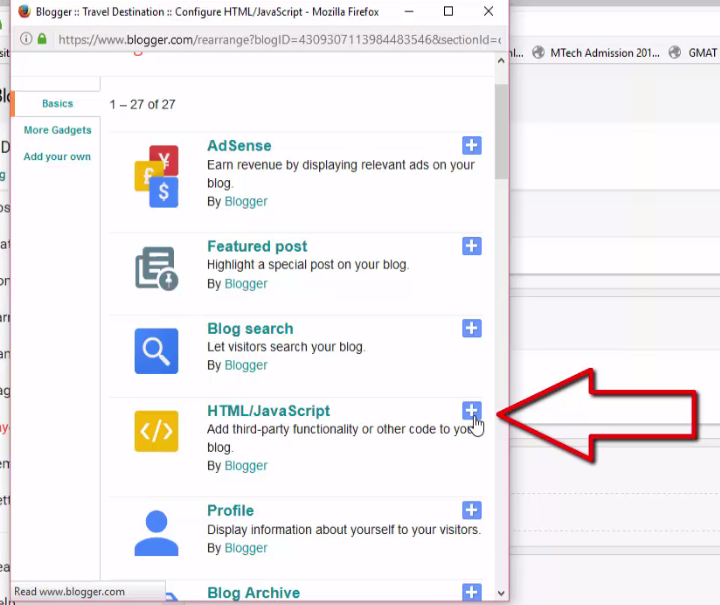Click globe icon of GMAT bookmark
Image resolution: width=720 pixels, height=605 pixels.
coord(675,53)
